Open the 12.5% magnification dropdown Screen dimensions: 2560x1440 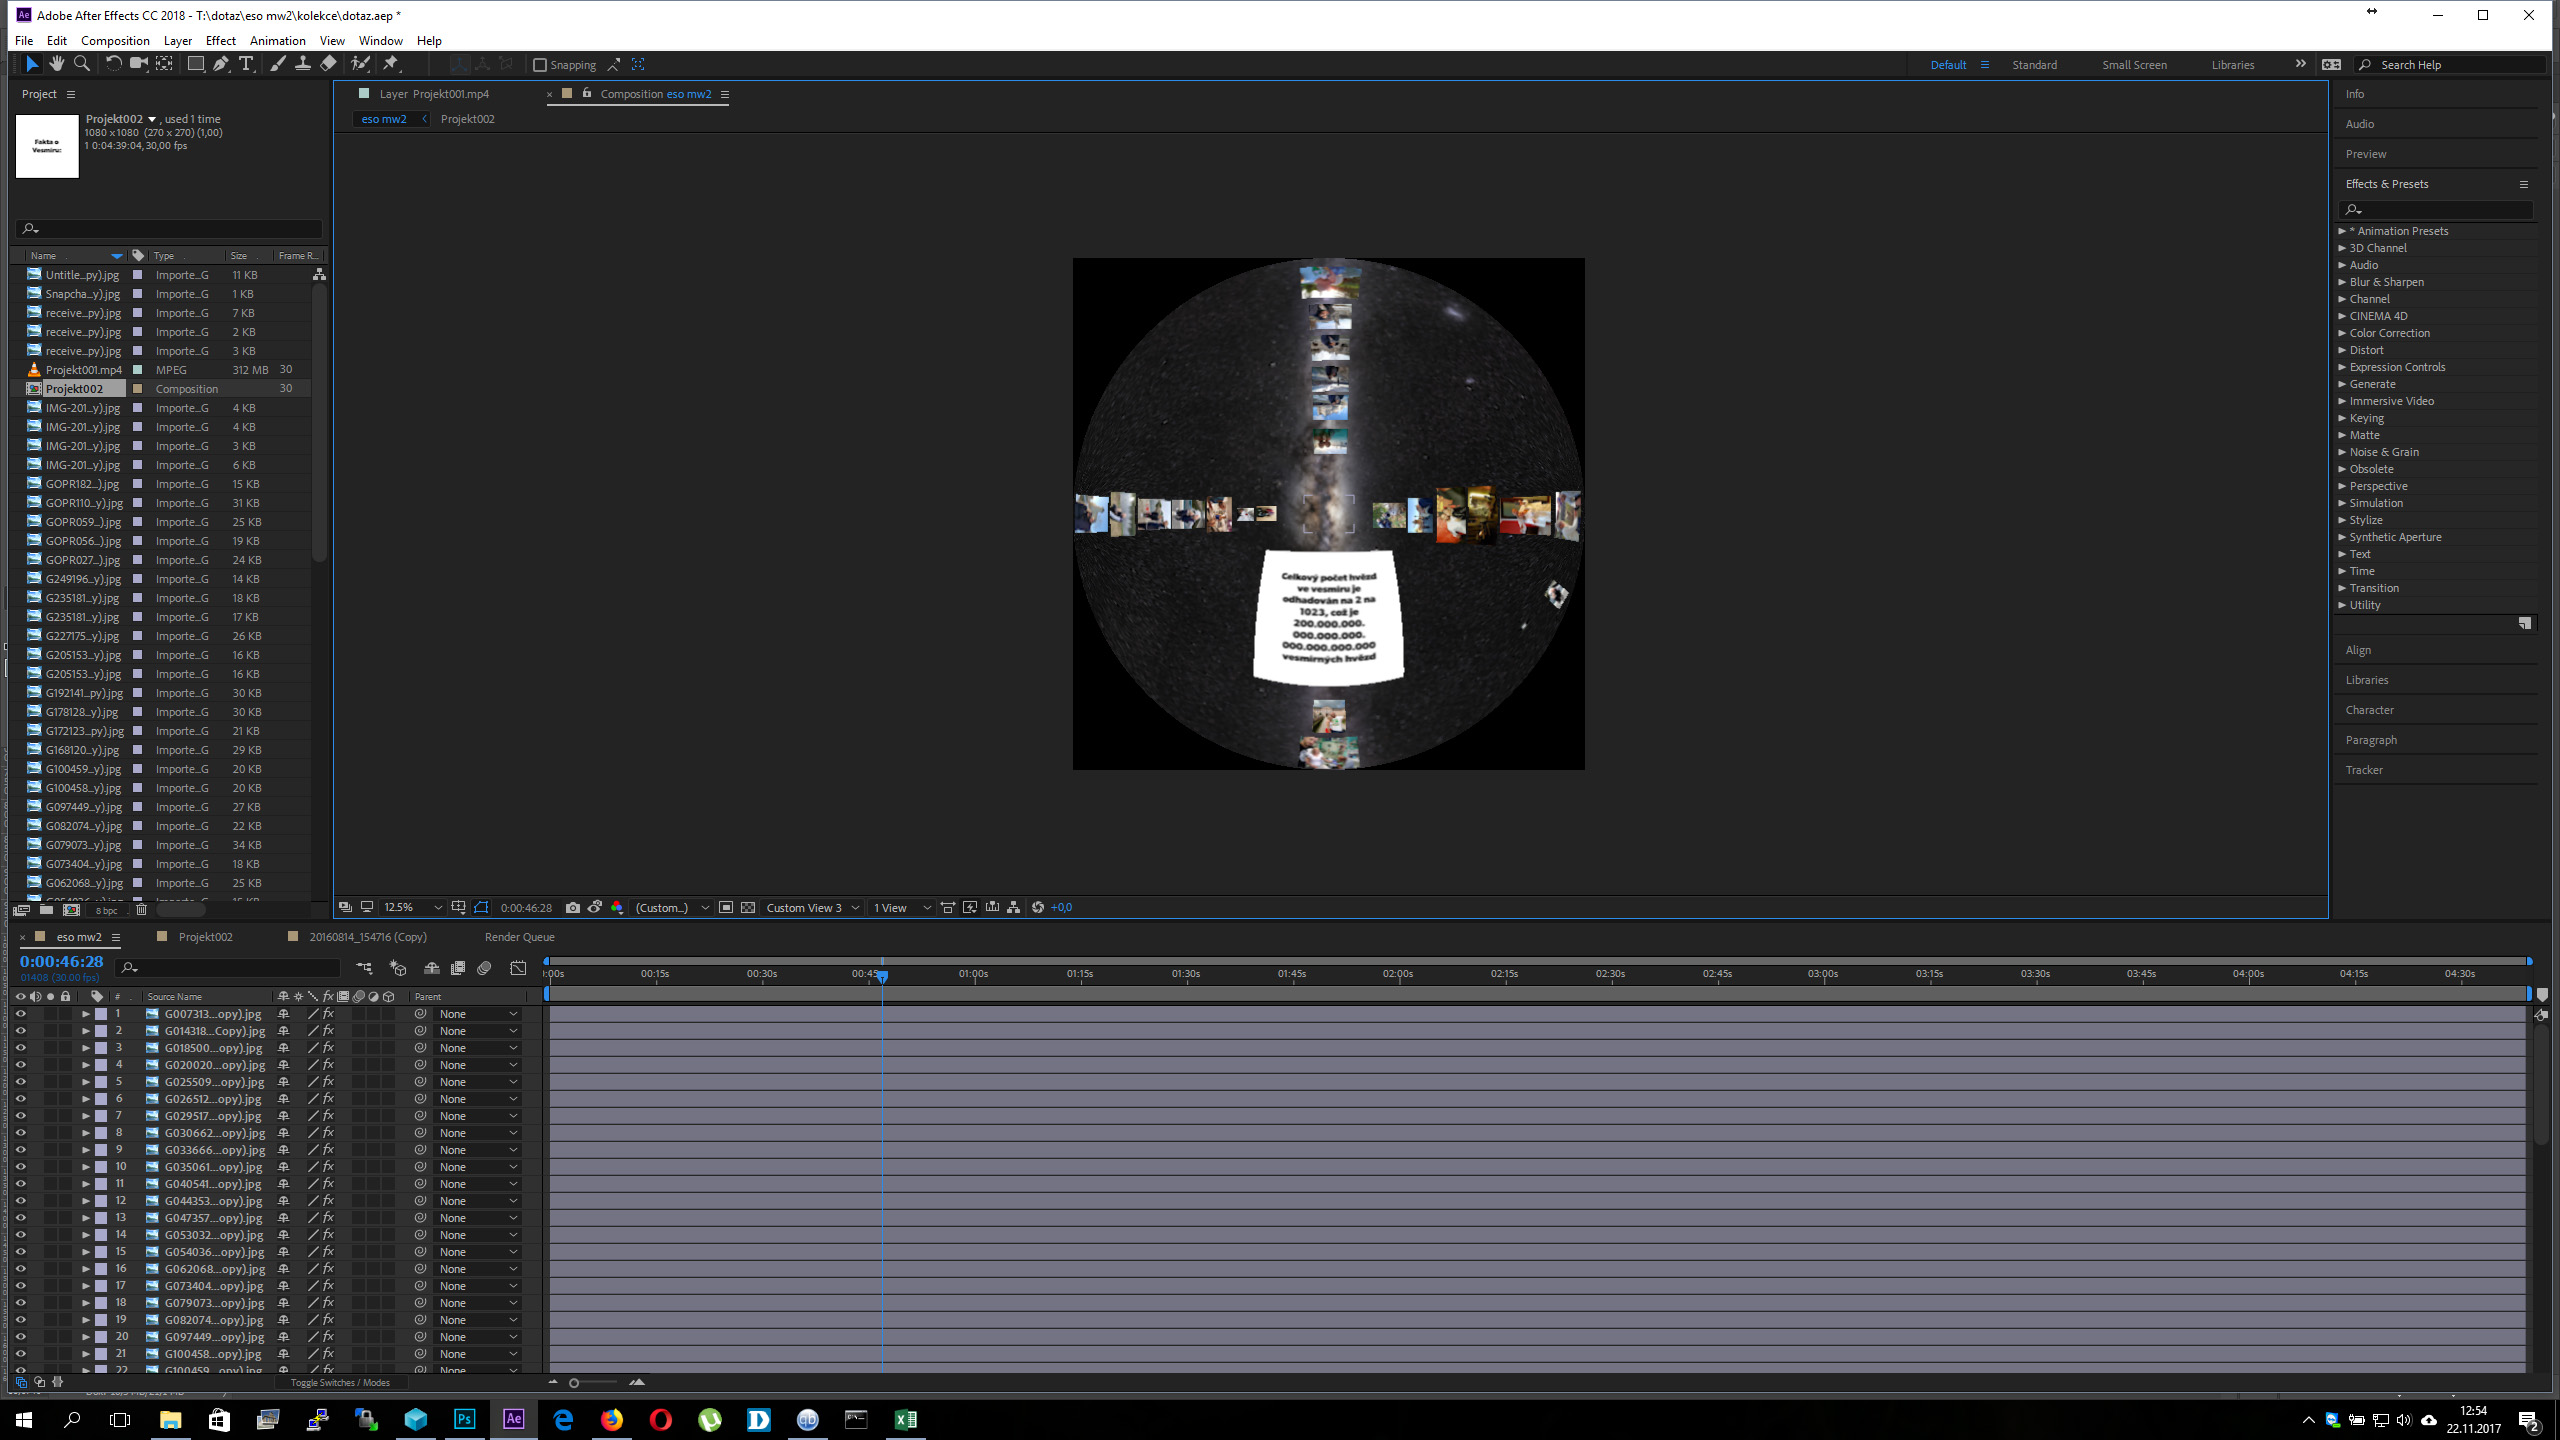(x=413, y=907)
